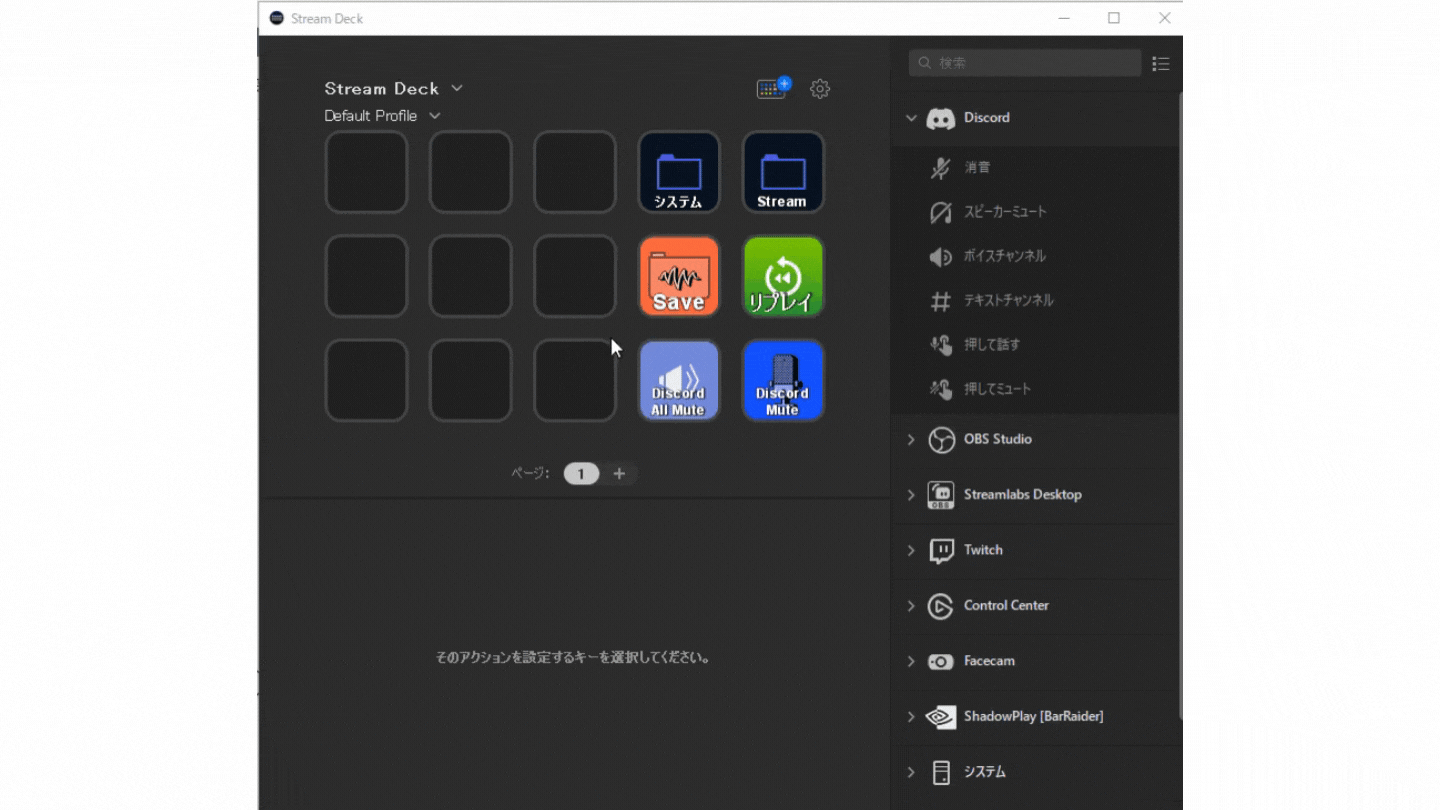The height and width of the screenshot is (810, 1440).
Task: Click the Facecam label
Action: 990,662
